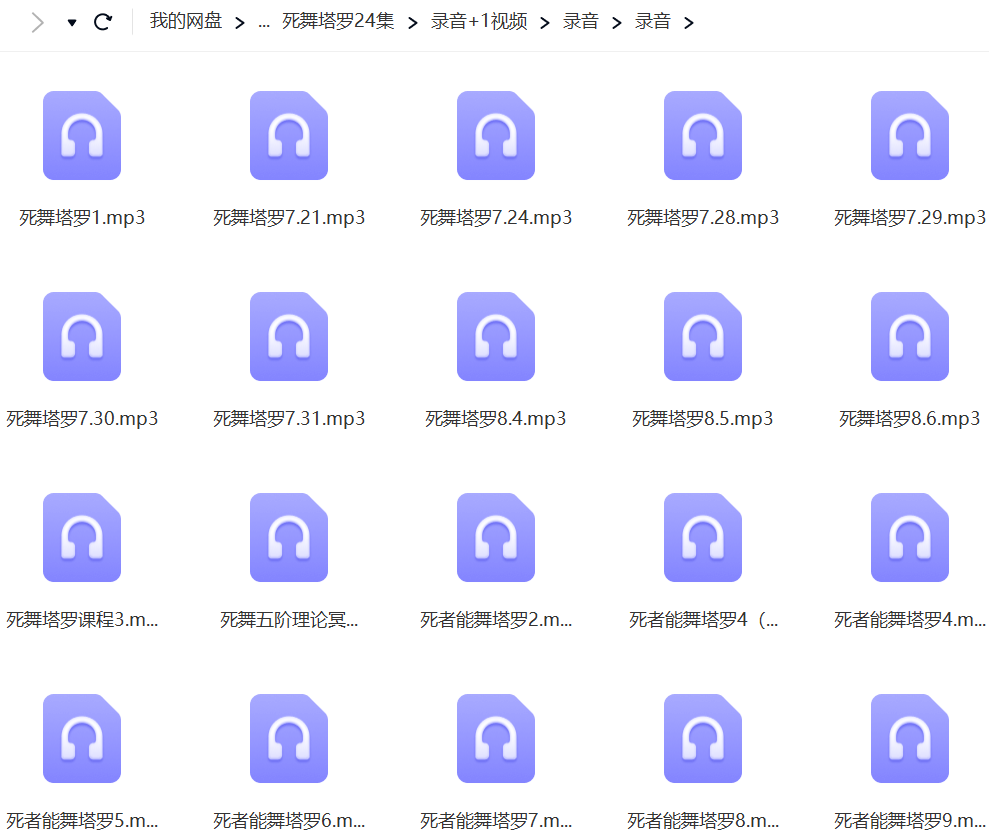Select audio file icon 死舞塔罗8.4.mp3

tap(496, 336)
